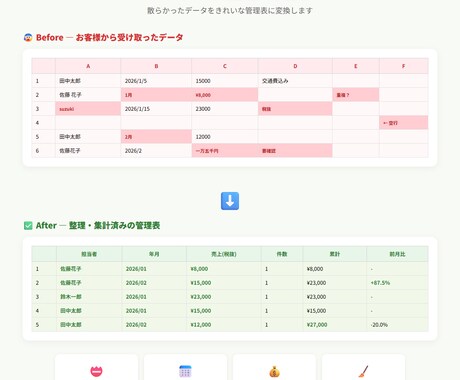Click the '15000' cell in Before table
This screenshot has width=460, height=380.
[x=225, y=81]
